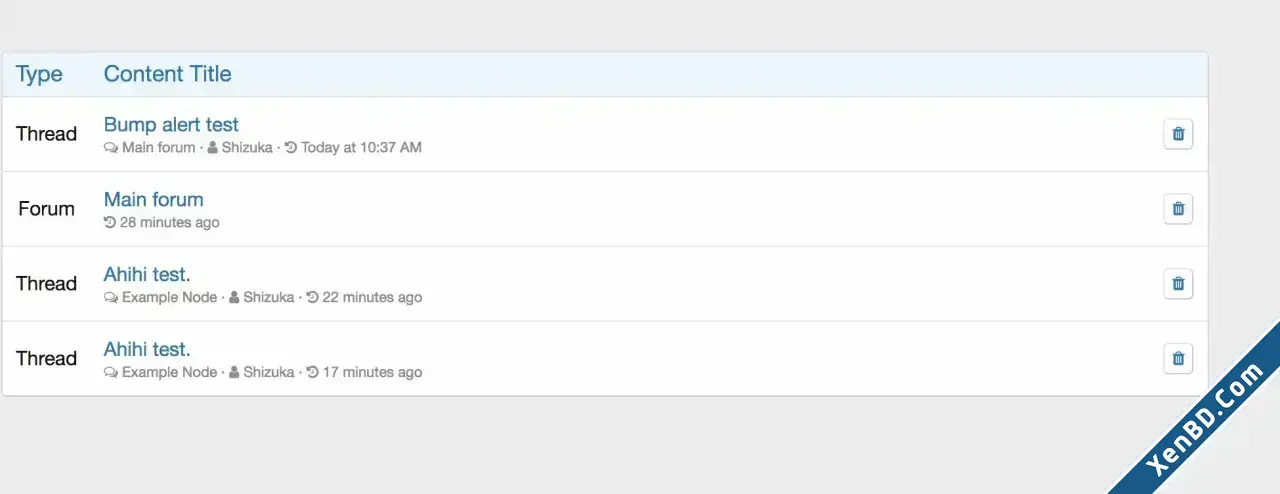Click Main forum link under Bump alert test

coord(159,148)
